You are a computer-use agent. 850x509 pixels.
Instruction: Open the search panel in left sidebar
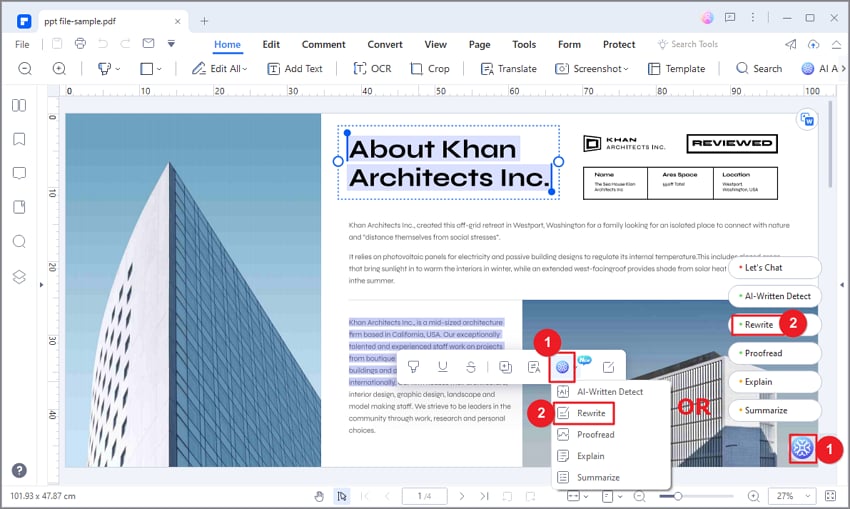coord(19,241)
